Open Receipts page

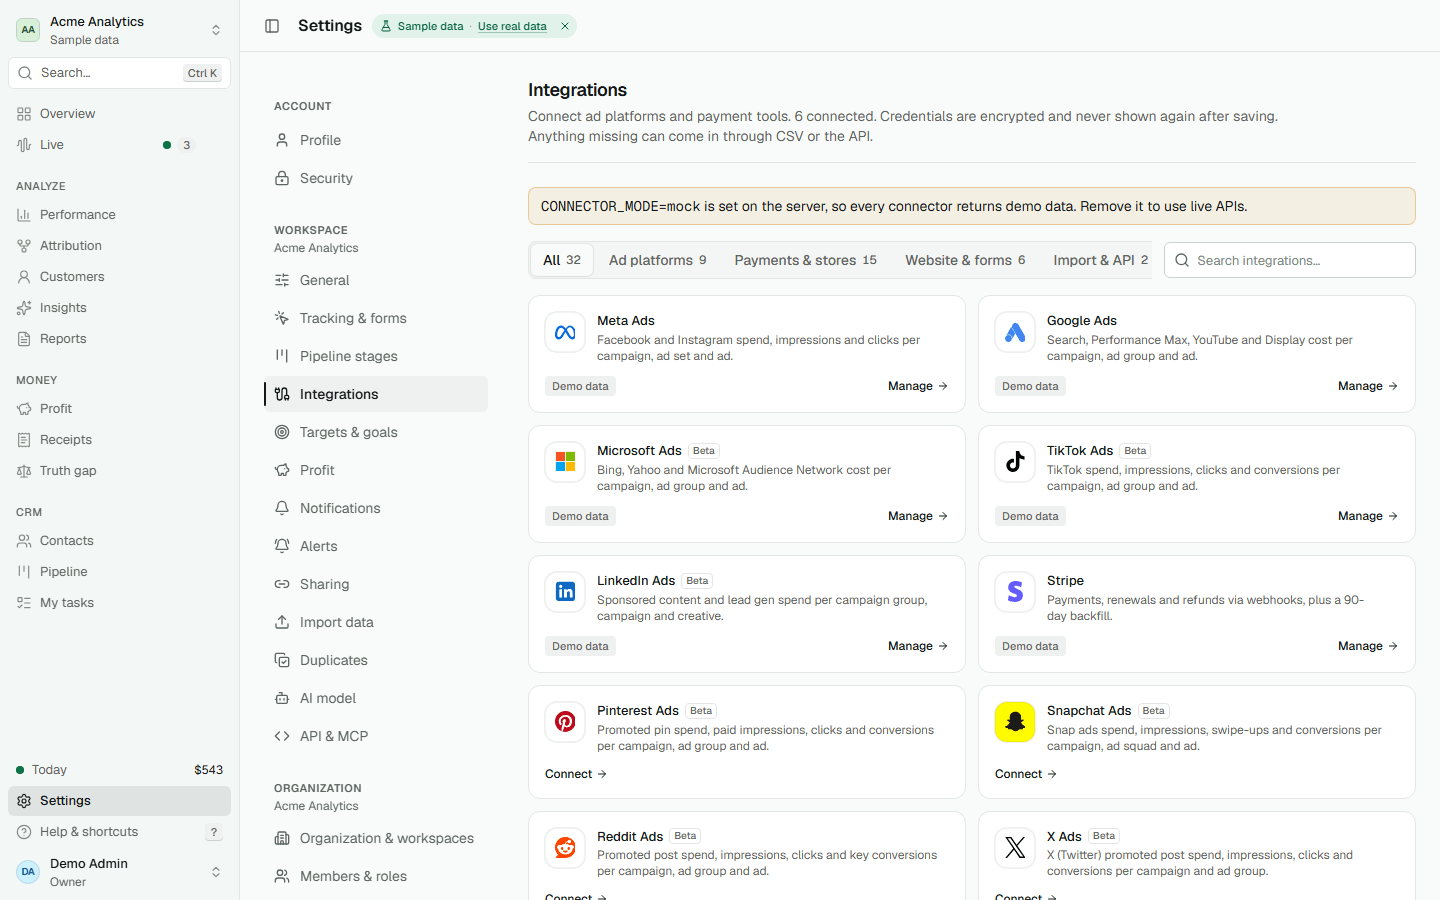click(x=119, y=440)
